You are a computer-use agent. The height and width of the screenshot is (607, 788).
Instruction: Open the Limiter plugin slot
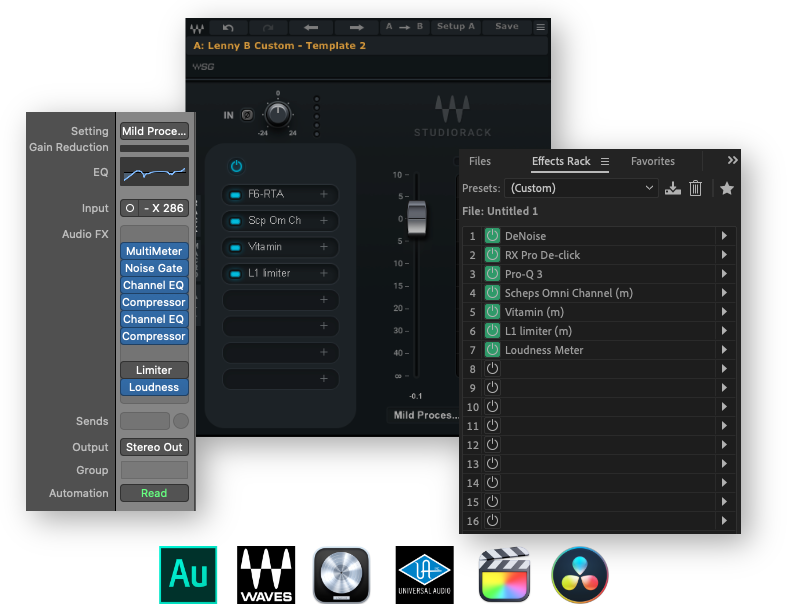click(154, 370)
